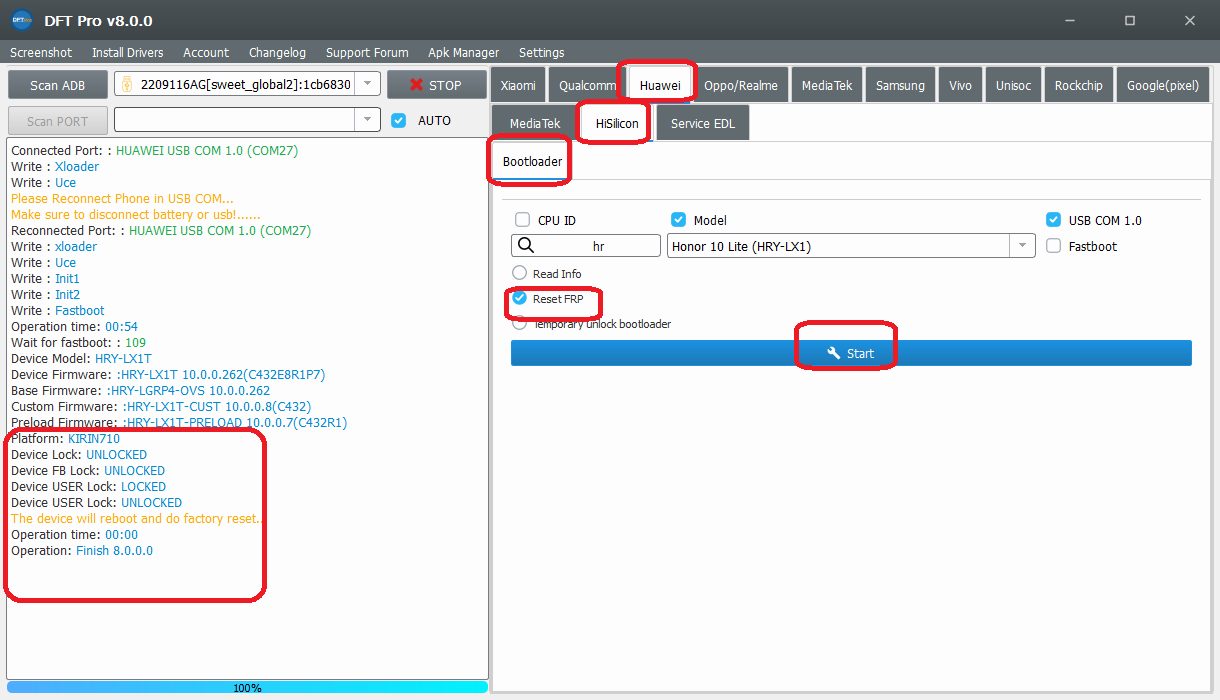The width and height of the screenshot is (1220, 700).
Task: Open the Huawei MediaTek sub-tab
Action: click(535, 123)
